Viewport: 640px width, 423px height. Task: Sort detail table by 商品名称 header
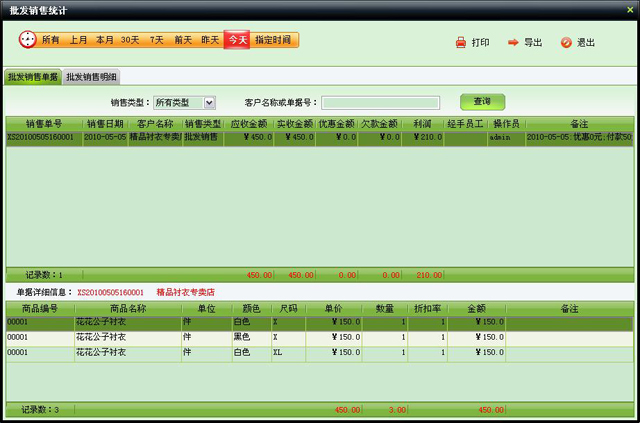127,309
